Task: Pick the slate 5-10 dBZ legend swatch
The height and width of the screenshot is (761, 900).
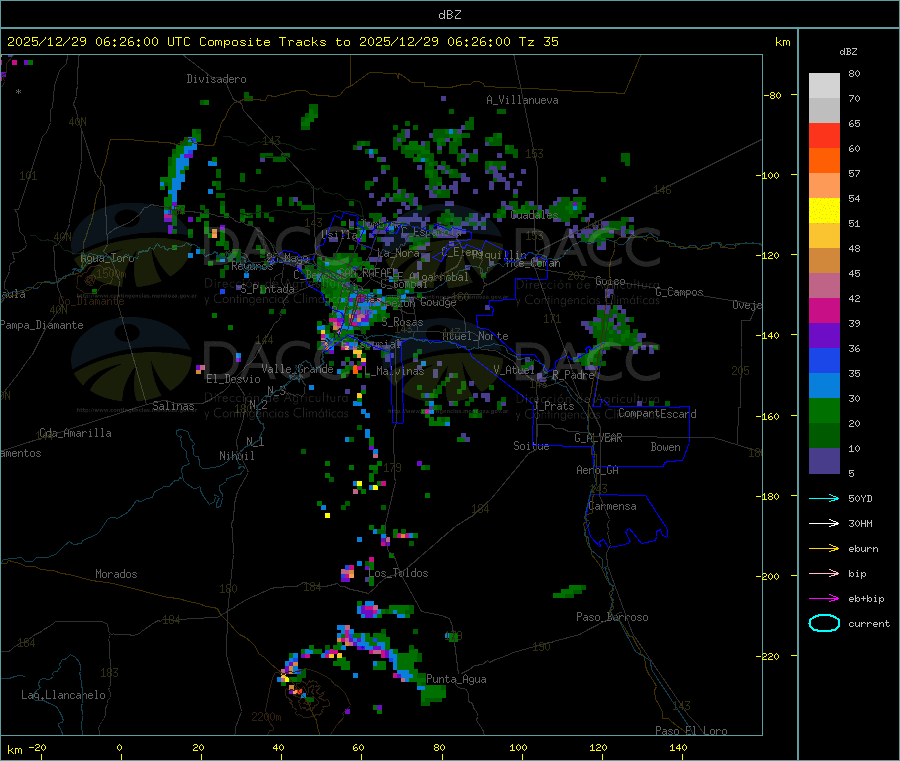Action: [824, 461]
